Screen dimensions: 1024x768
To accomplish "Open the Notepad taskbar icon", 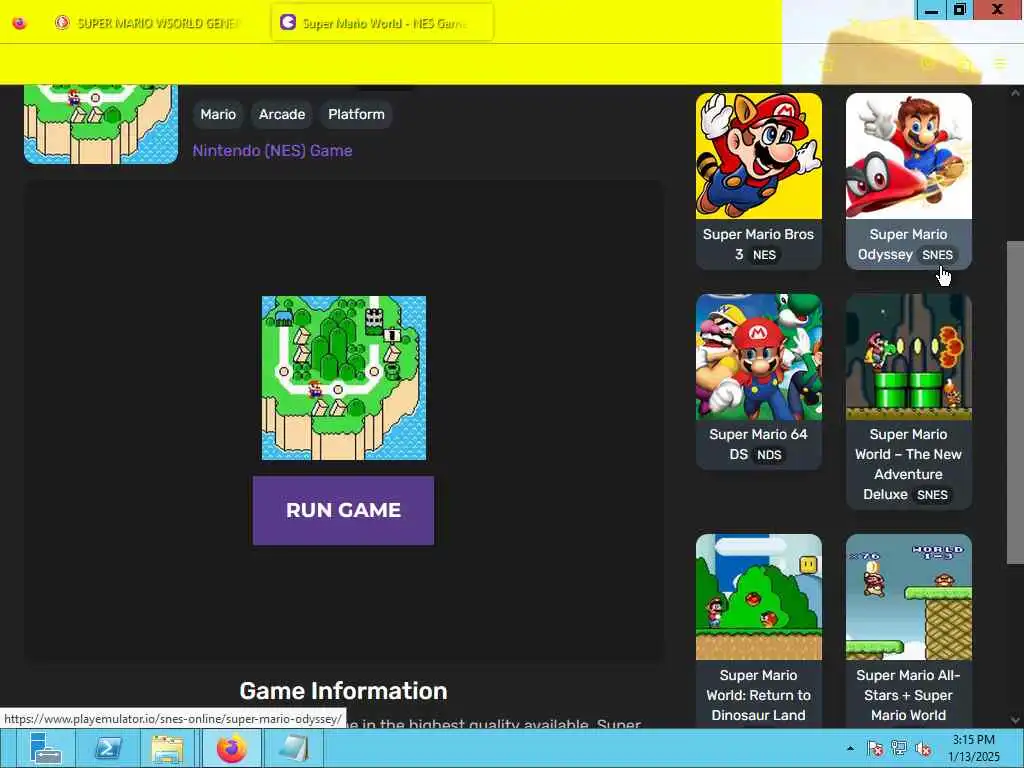I will (x=293, y=748).
